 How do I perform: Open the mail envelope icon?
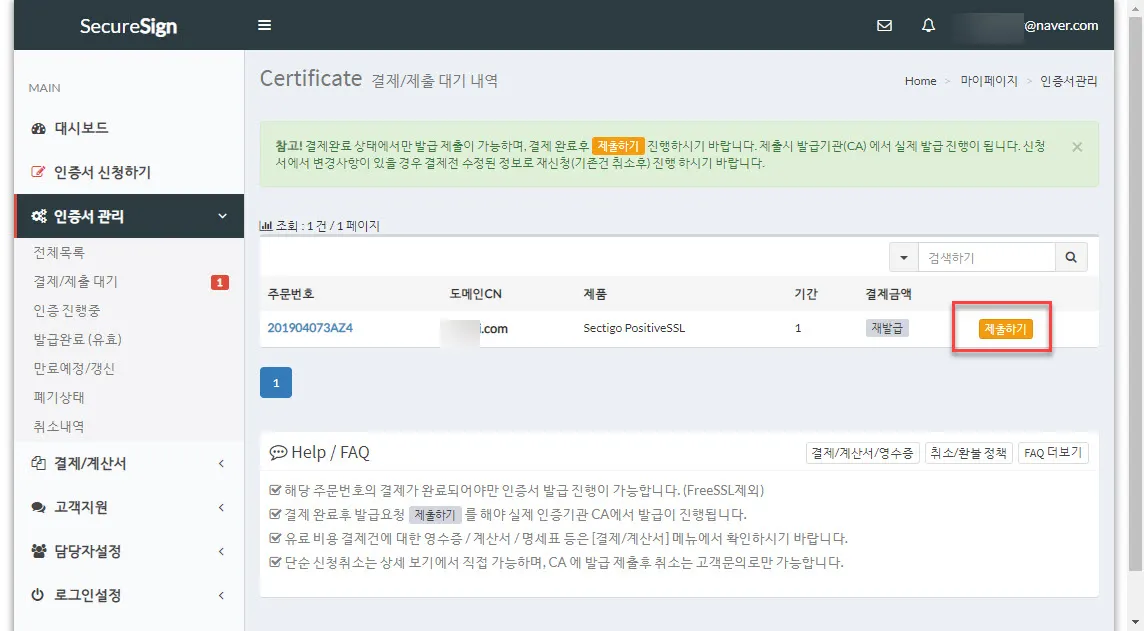(x=884, y=26)
